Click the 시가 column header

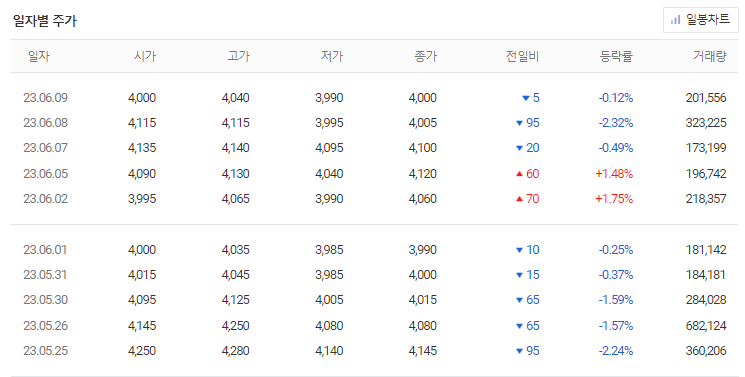click(x=145, y=56)
